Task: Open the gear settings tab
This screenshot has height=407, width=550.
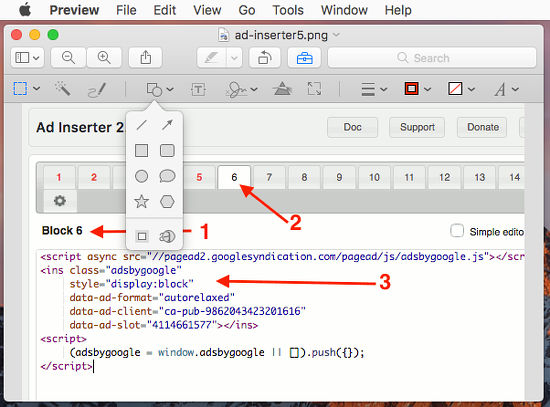Action: click(60, 201)
